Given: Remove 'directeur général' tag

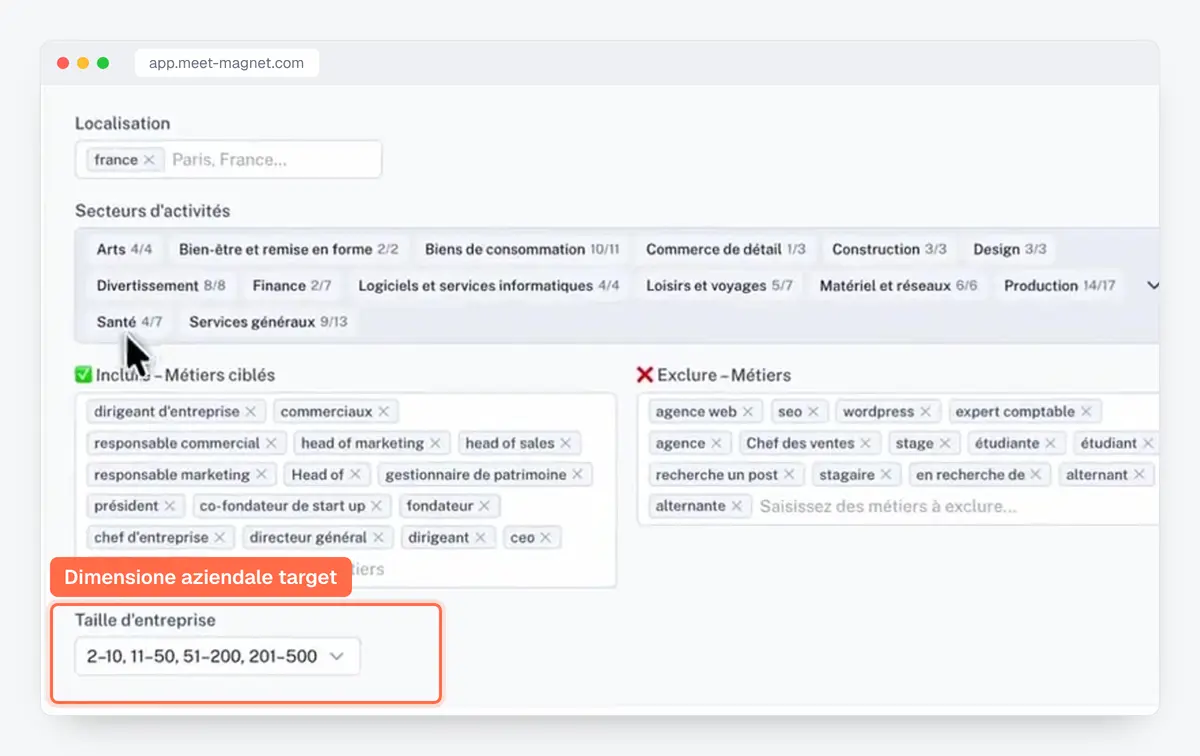Looking at the screenshot, I should click(378, 537).
